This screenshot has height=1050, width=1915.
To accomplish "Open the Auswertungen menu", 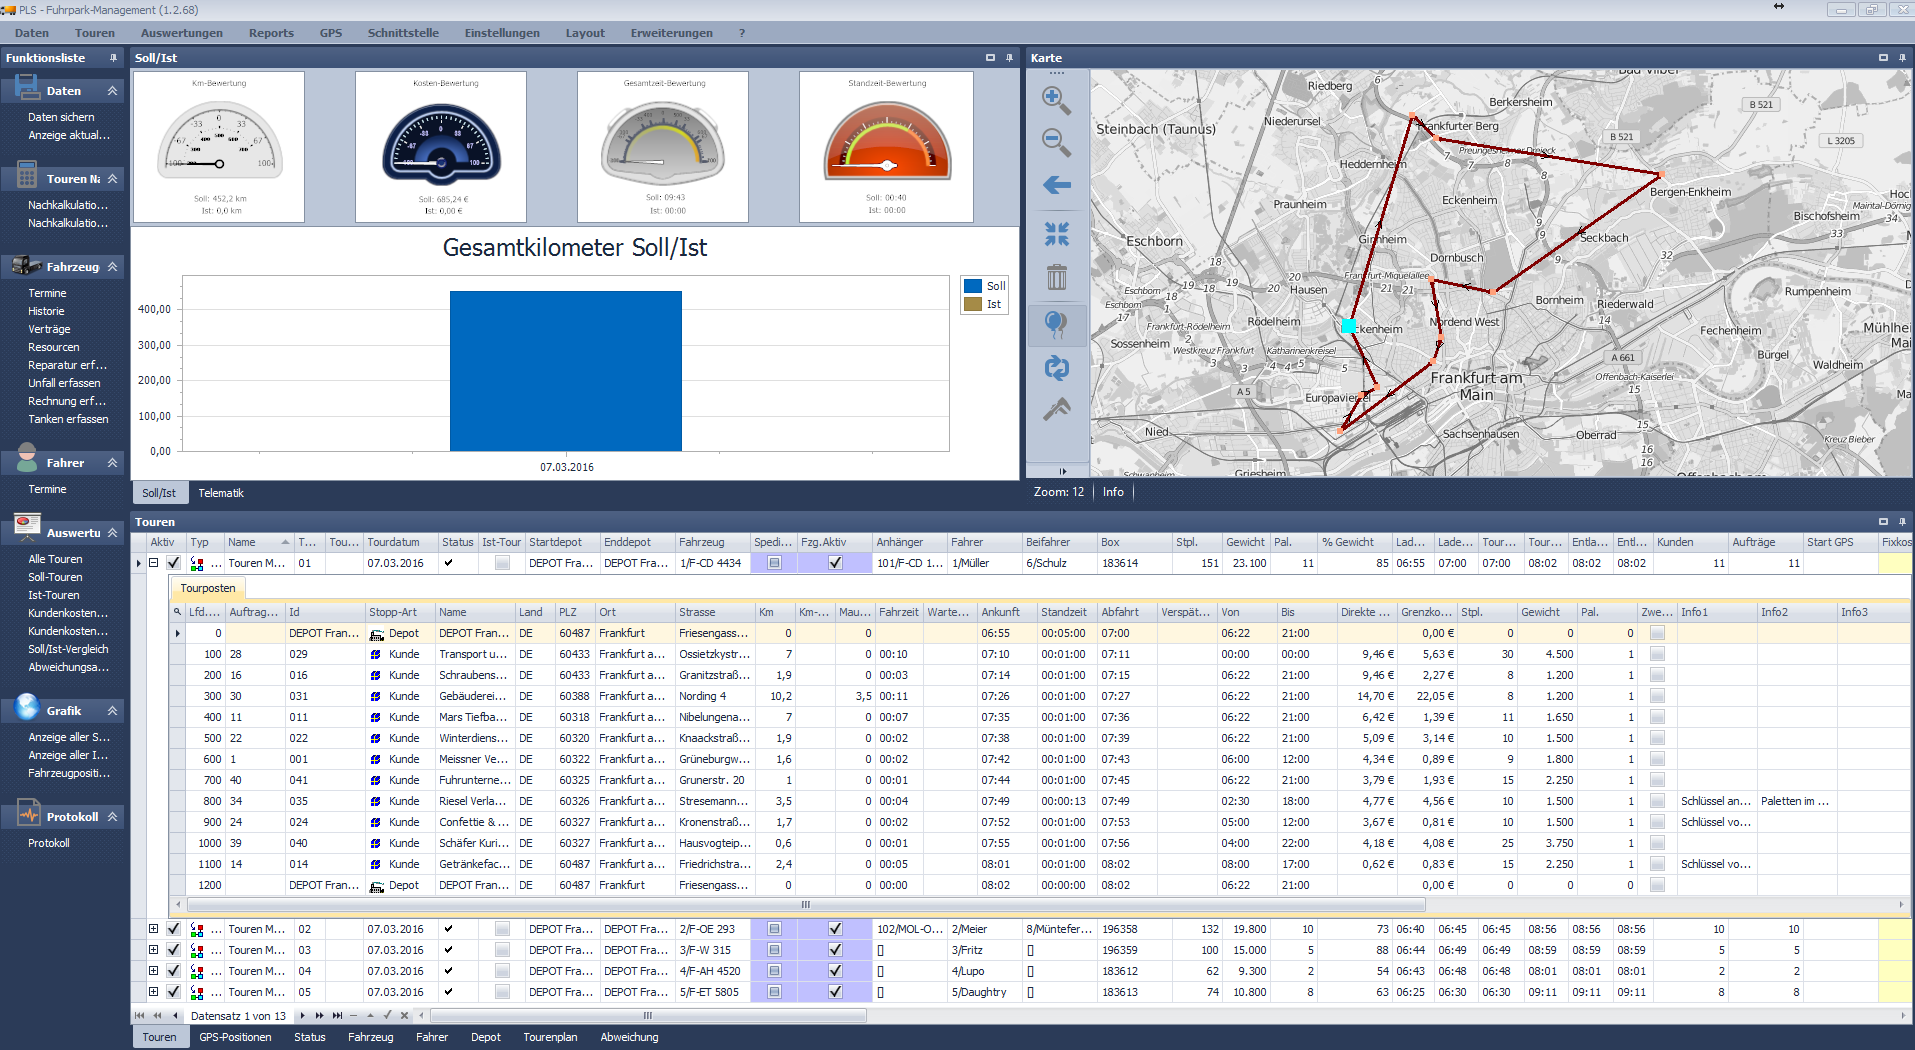I will 182,33.
